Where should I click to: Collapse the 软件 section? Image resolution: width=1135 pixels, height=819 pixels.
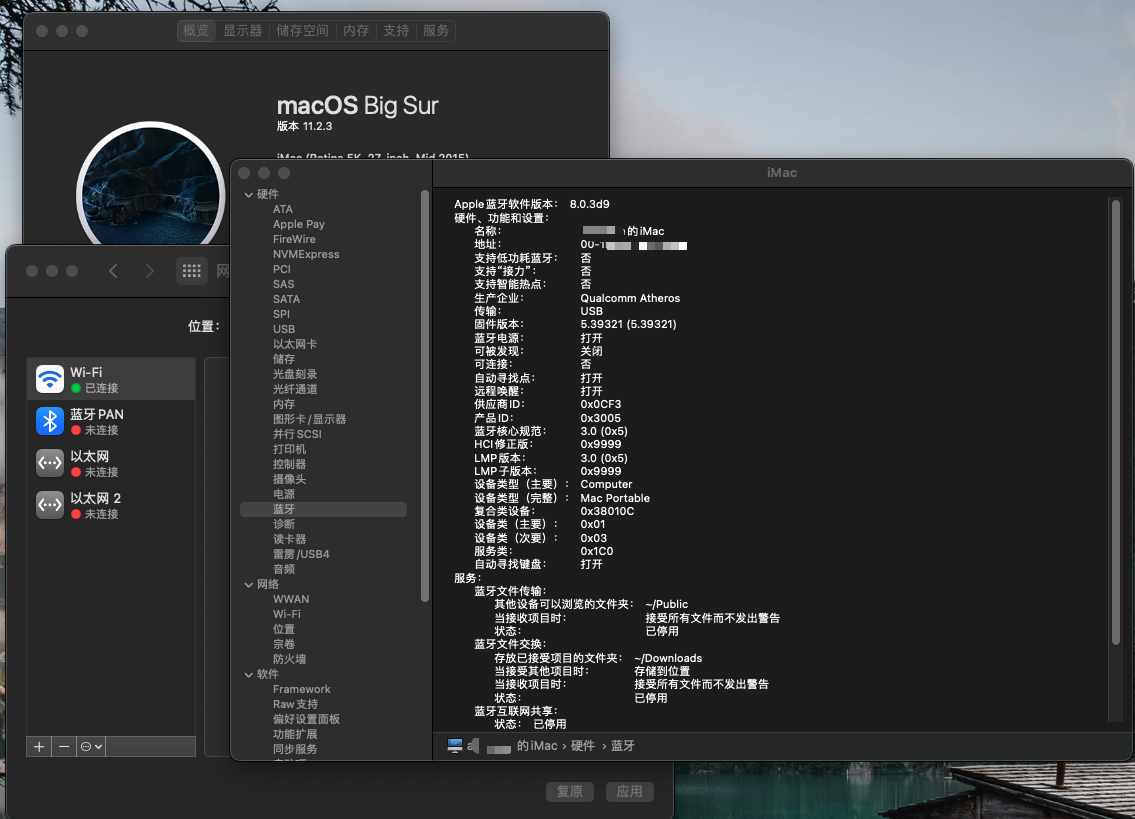(249, 674)
